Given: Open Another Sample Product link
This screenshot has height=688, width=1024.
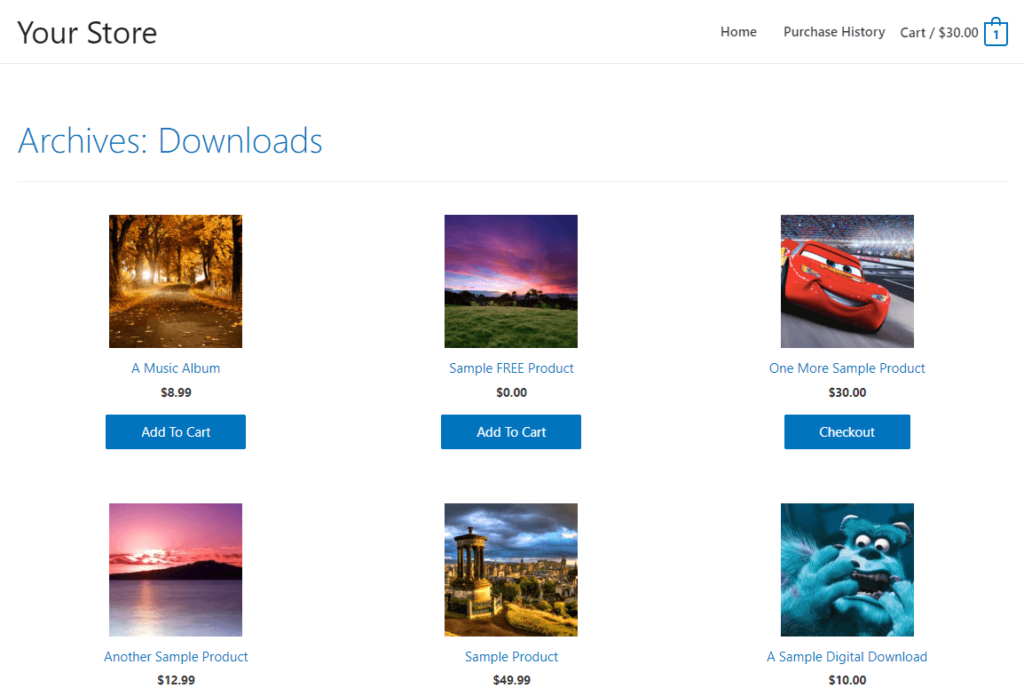Looking at the screenshot, I should [x=176, y=657].
